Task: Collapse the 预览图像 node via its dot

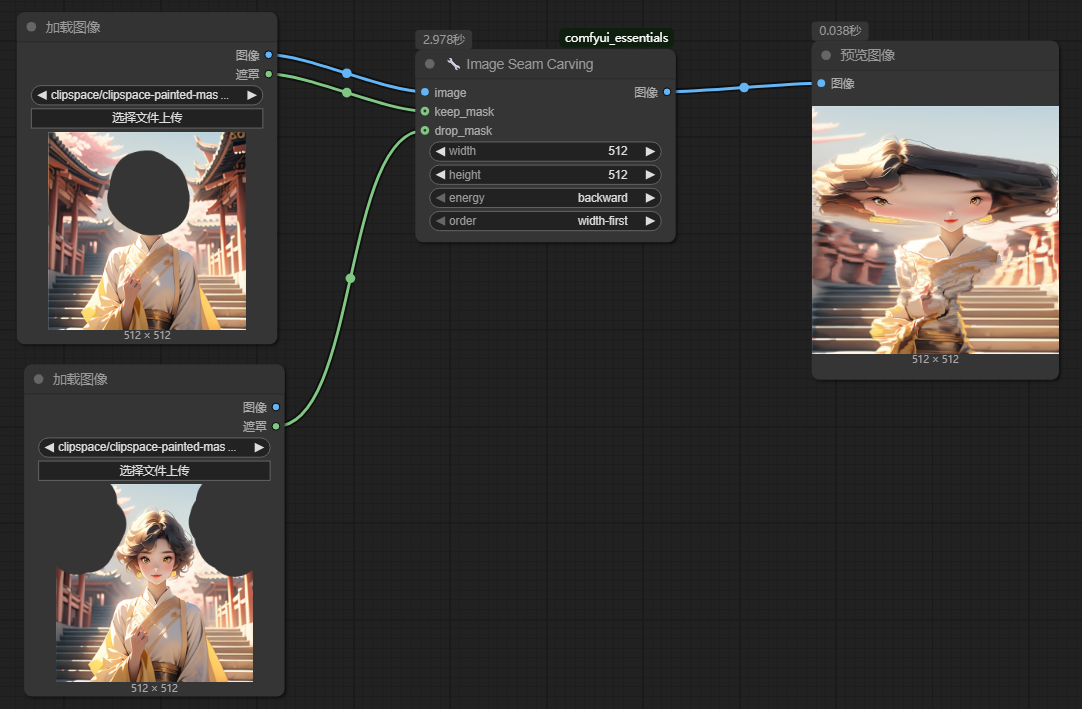Action: [826, 56]
